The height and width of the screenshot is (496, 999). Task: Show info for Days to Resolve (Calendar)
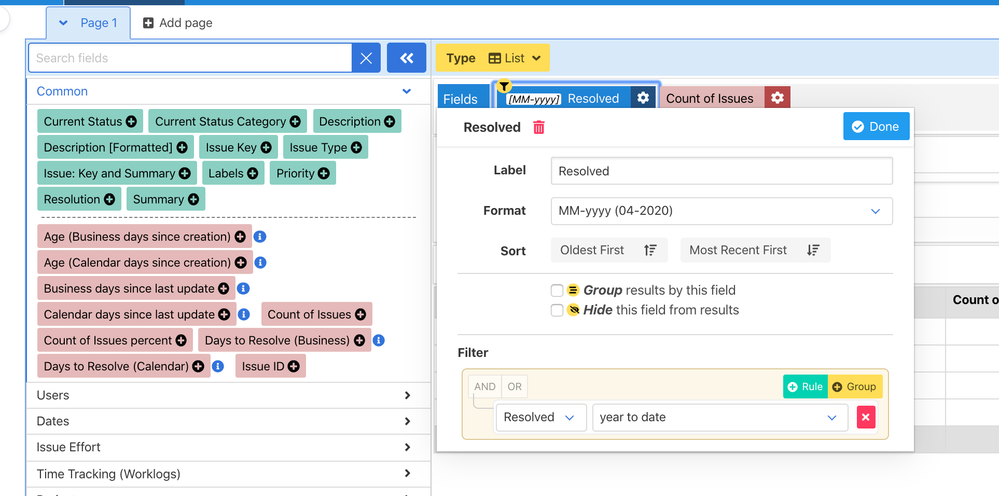tap(218, 366)
